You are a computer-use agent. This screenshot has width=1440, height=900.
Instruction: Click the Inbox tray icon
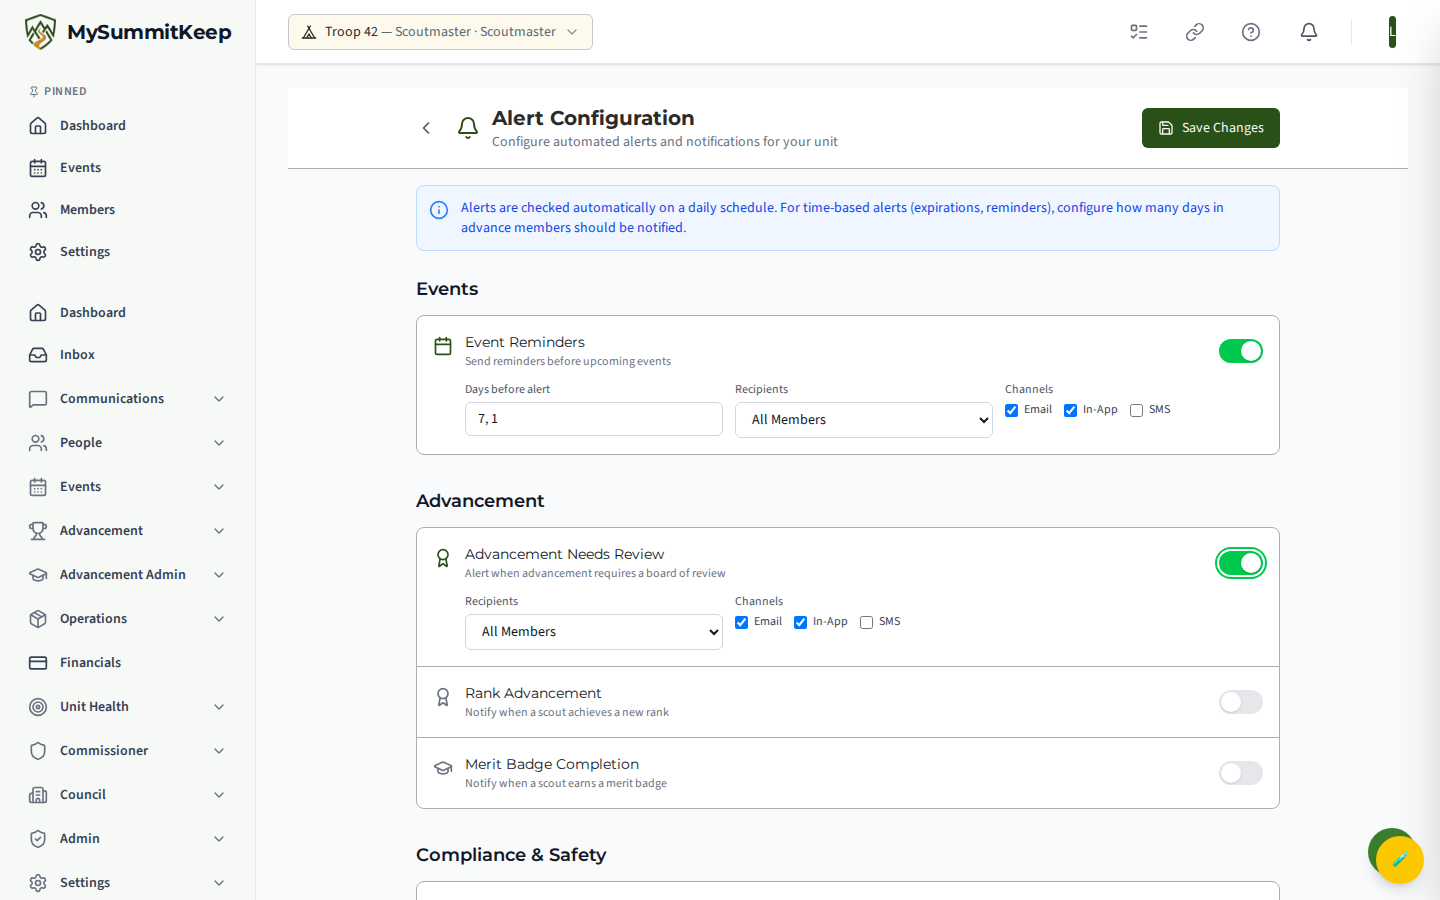click(x=38, y=355)
